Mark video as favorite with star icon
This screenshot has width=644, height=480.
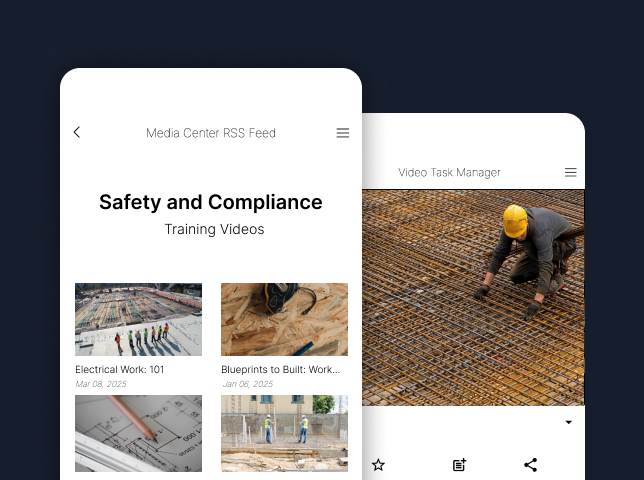[x=378, y=465]
